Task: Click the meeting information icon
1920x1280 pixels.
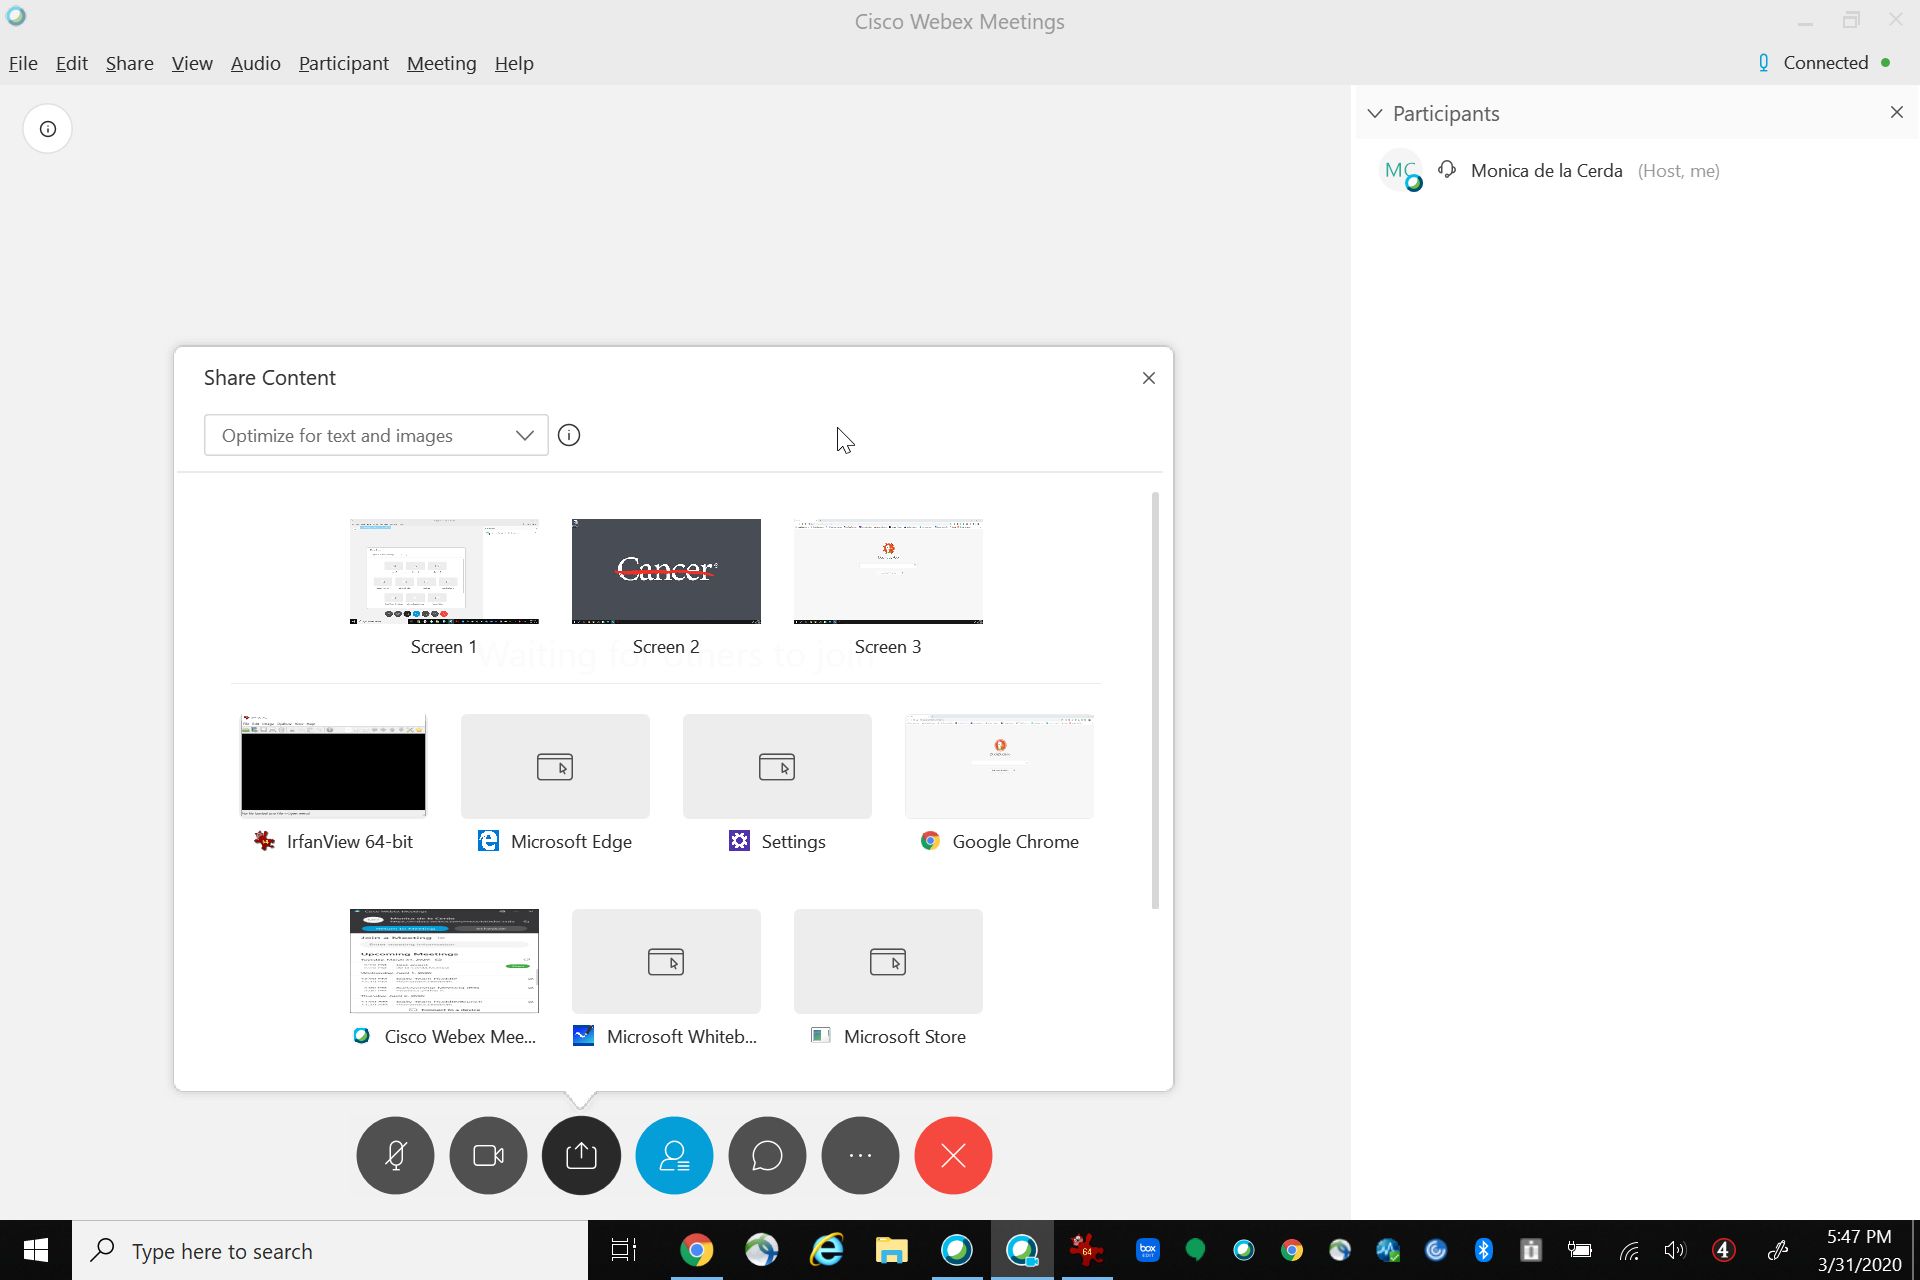Action: tap(47, 129)
